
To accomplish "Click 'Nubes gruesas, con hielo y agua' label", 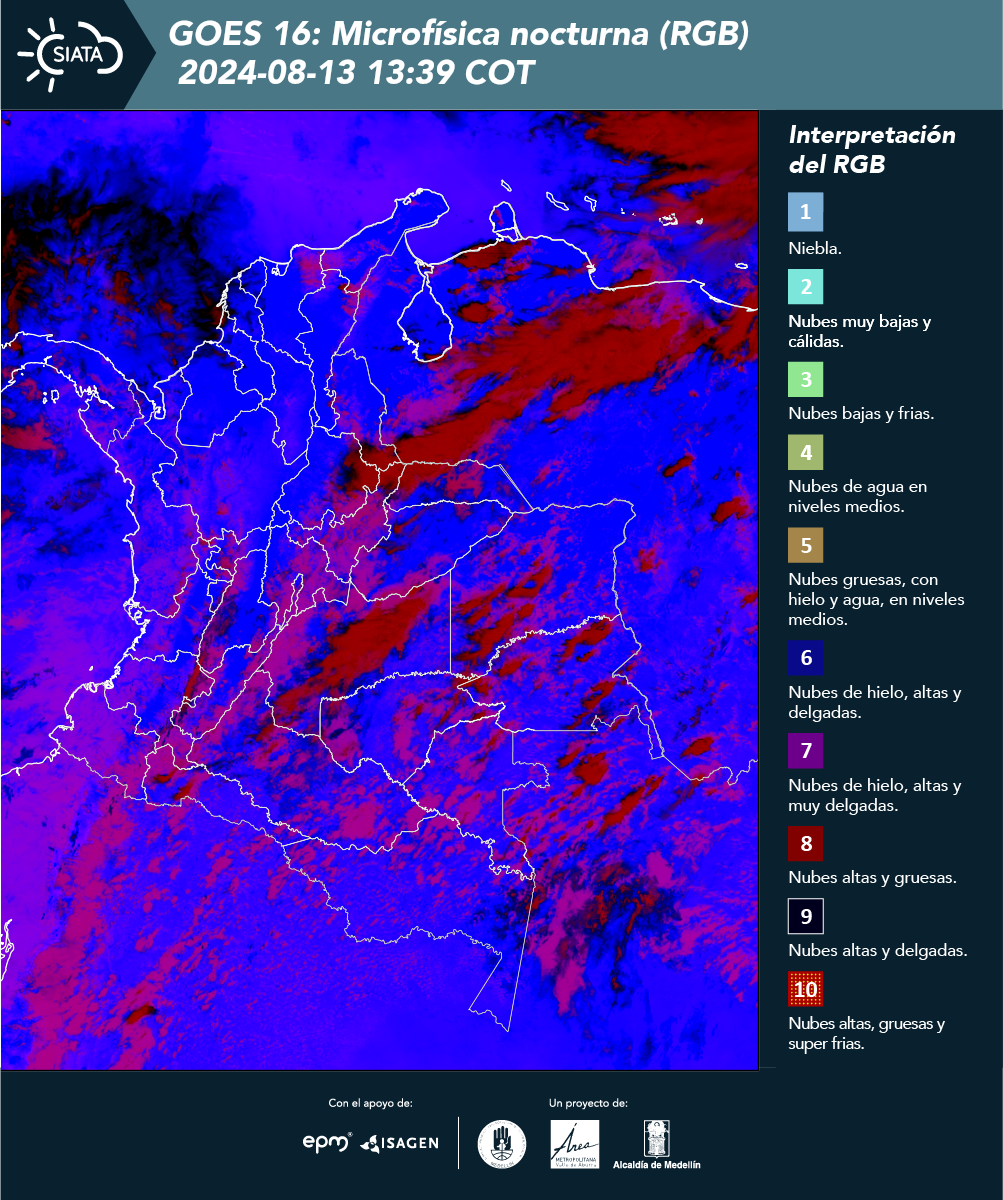I will click(x=876, y=600).
